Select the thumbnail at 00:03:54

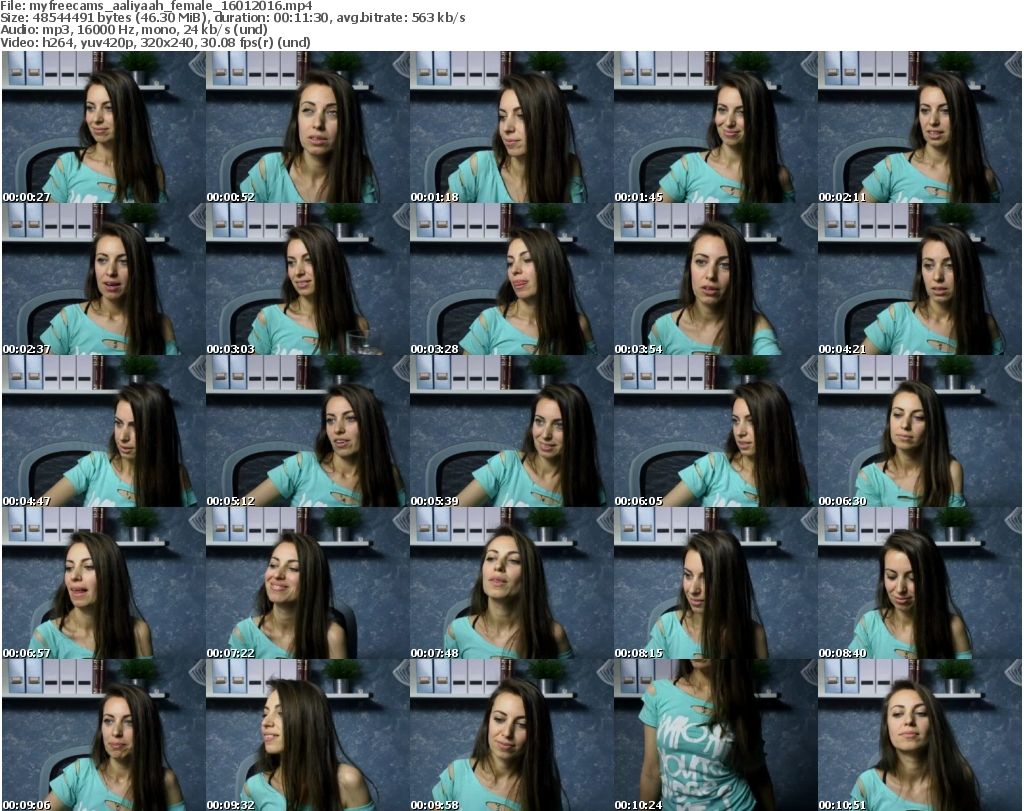pos(715,279)
